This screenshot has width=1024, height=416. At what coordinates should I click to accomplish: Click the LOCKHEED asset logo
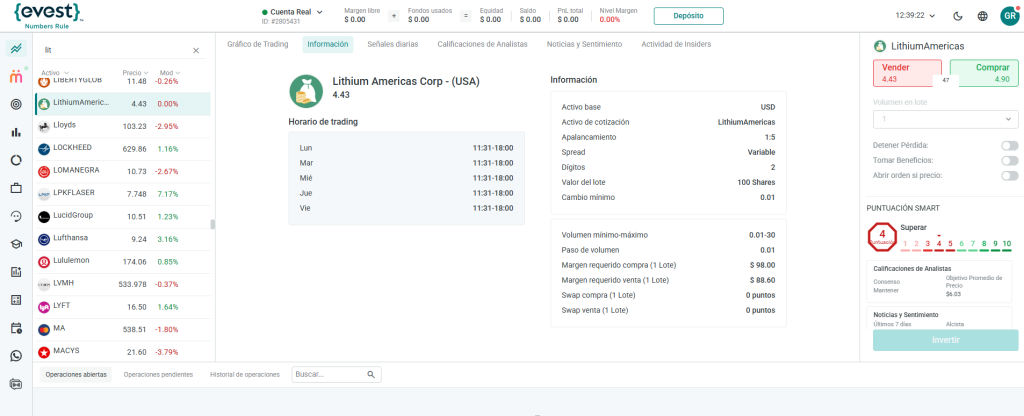click(x=44, y=149)
